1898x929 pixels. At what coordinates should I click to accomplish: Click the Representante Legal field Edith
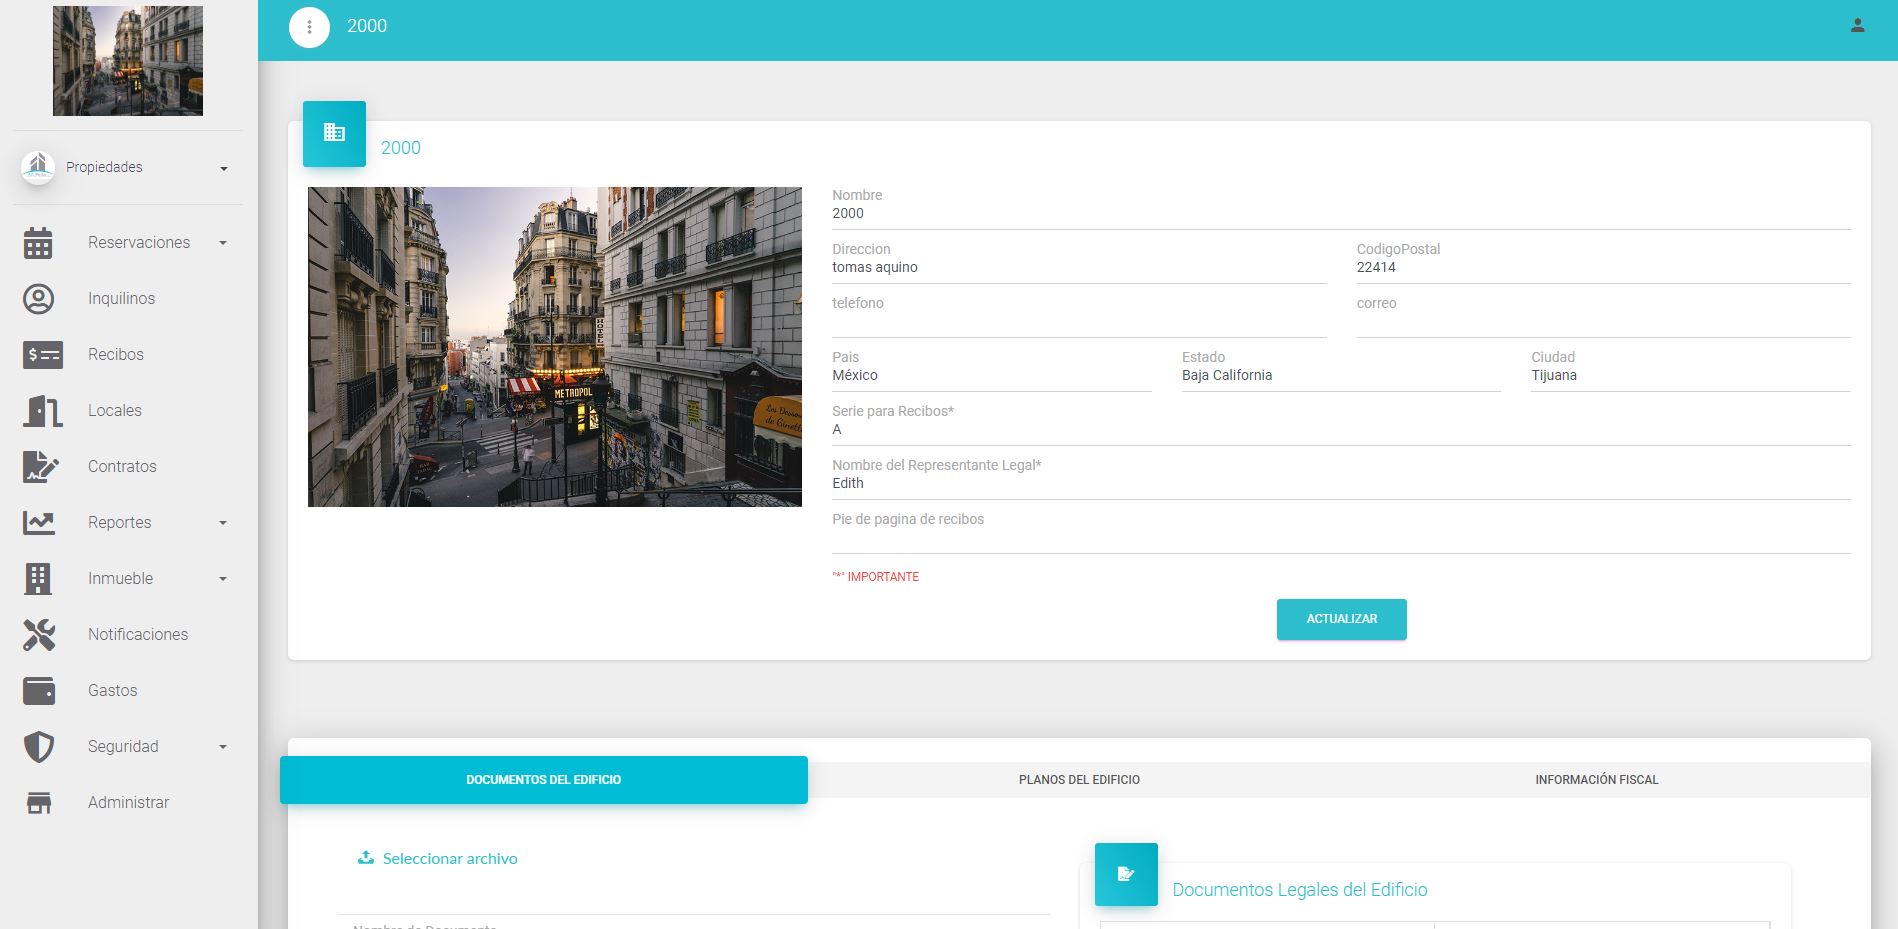point(1341,483)
